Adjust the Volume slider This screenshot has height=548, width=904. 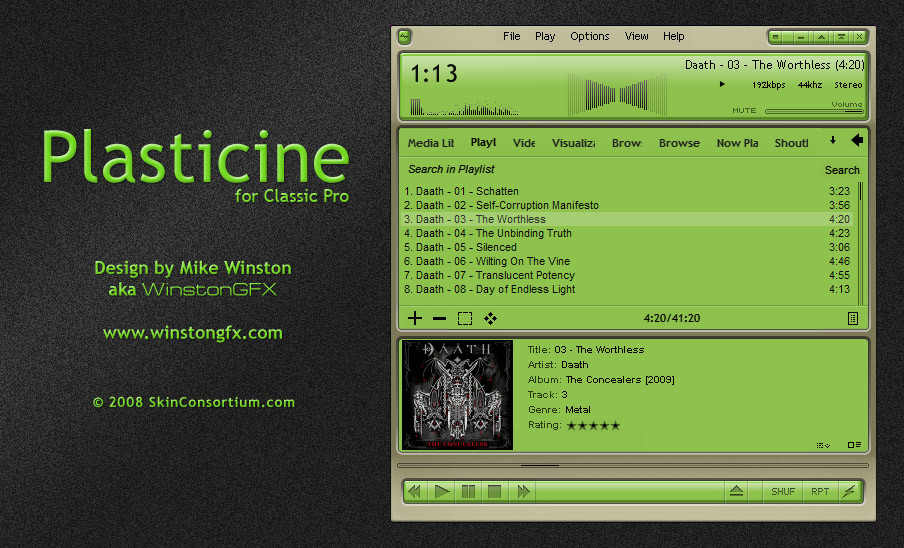[813, 111]
